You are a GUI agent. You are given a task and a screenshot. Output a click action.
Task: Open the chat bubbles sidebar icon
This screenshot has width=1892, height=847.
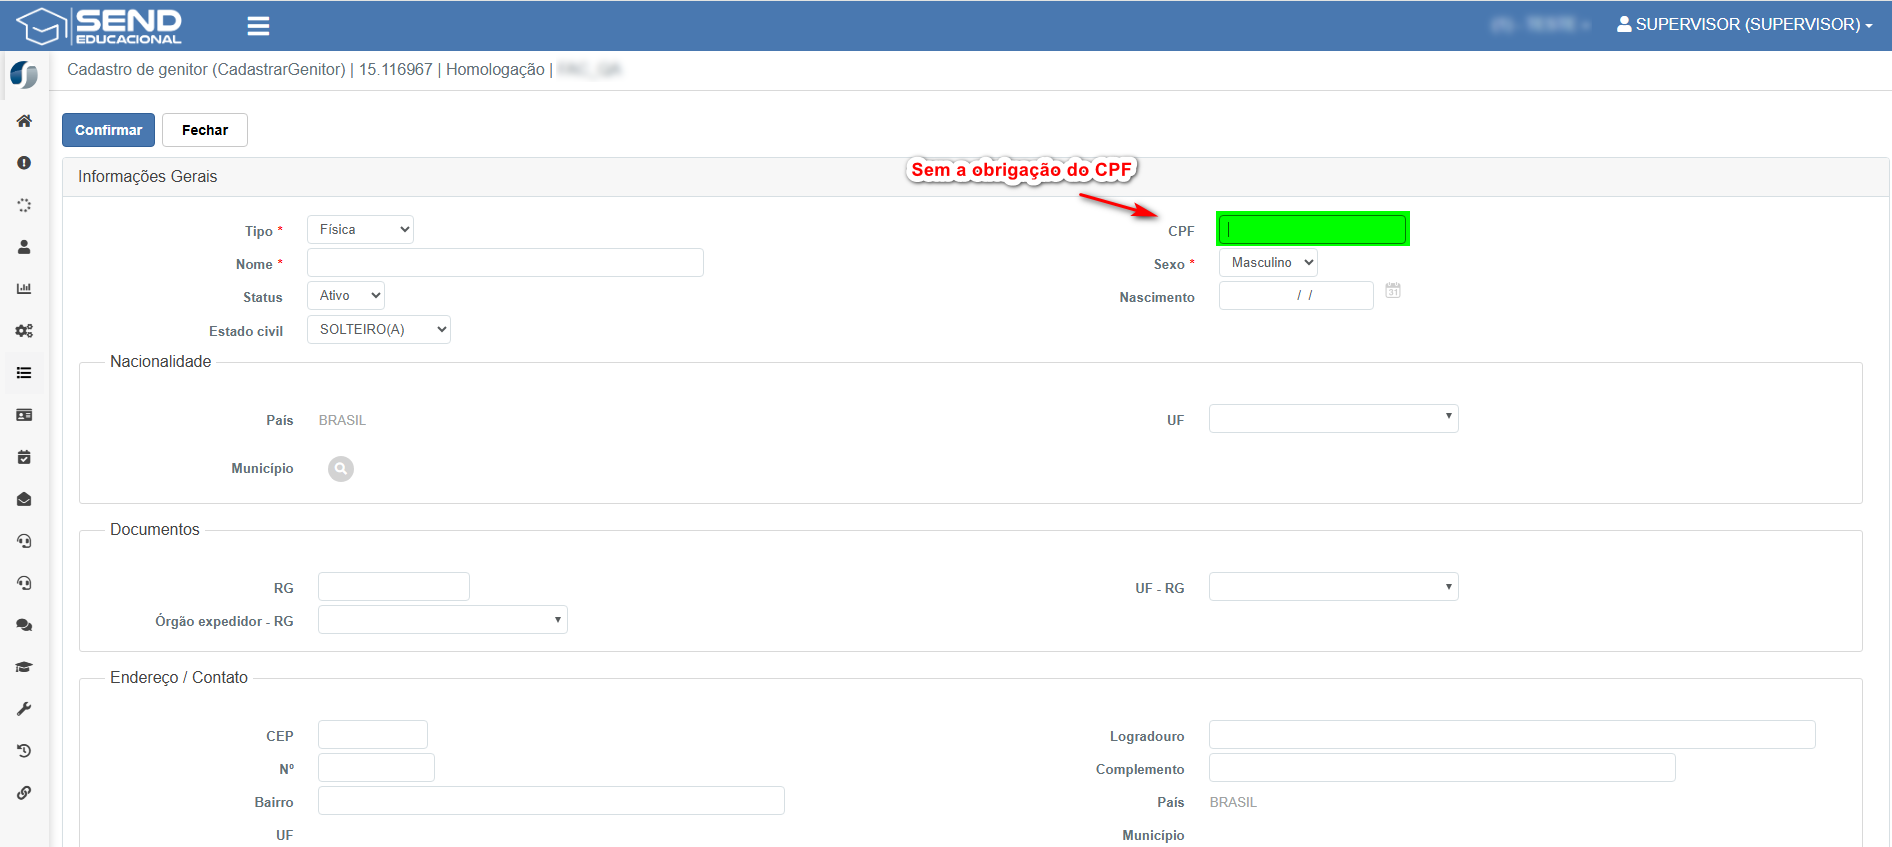point(24,625)
